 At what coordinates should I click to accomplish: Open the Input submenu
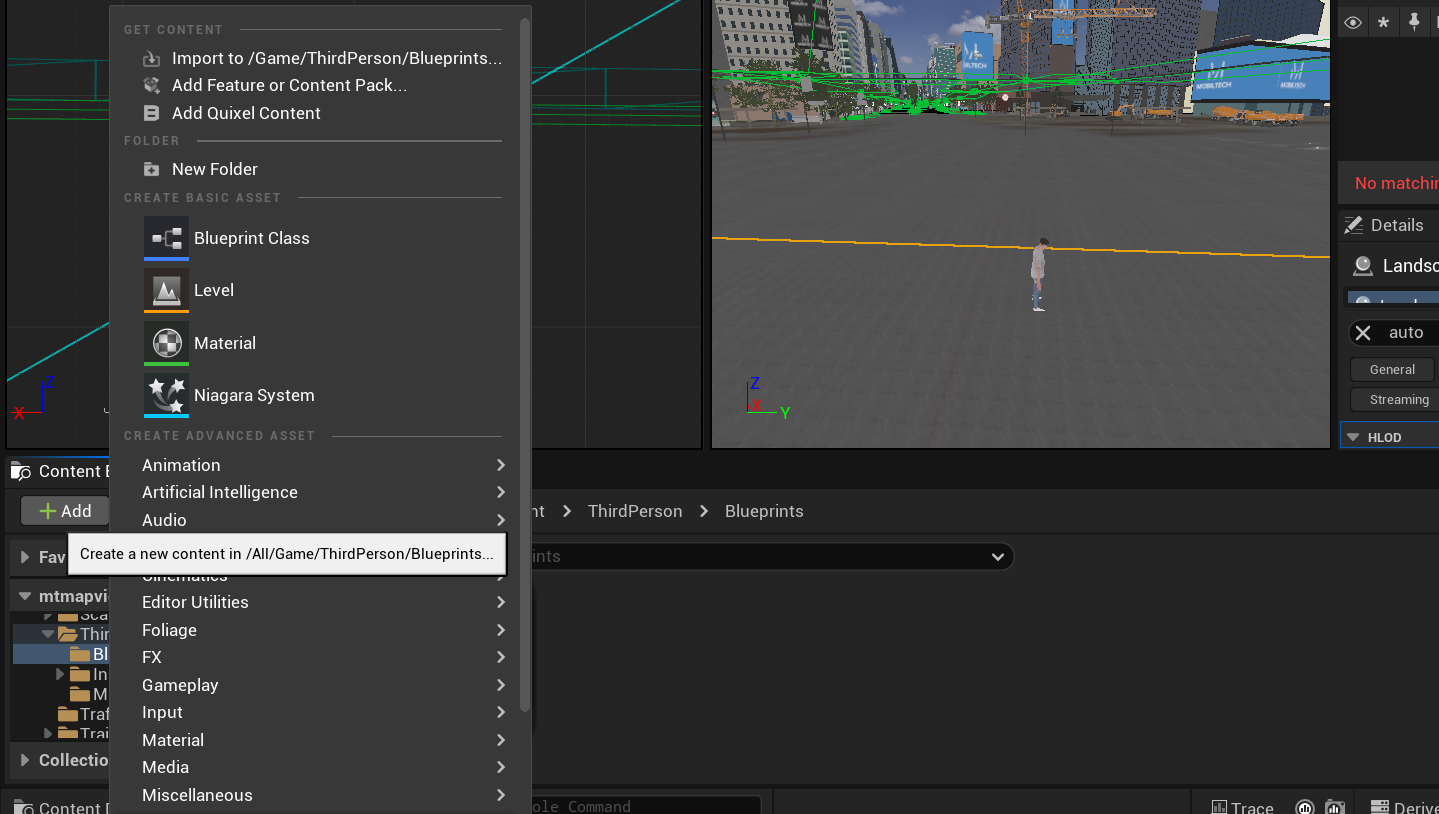[322, 712]
